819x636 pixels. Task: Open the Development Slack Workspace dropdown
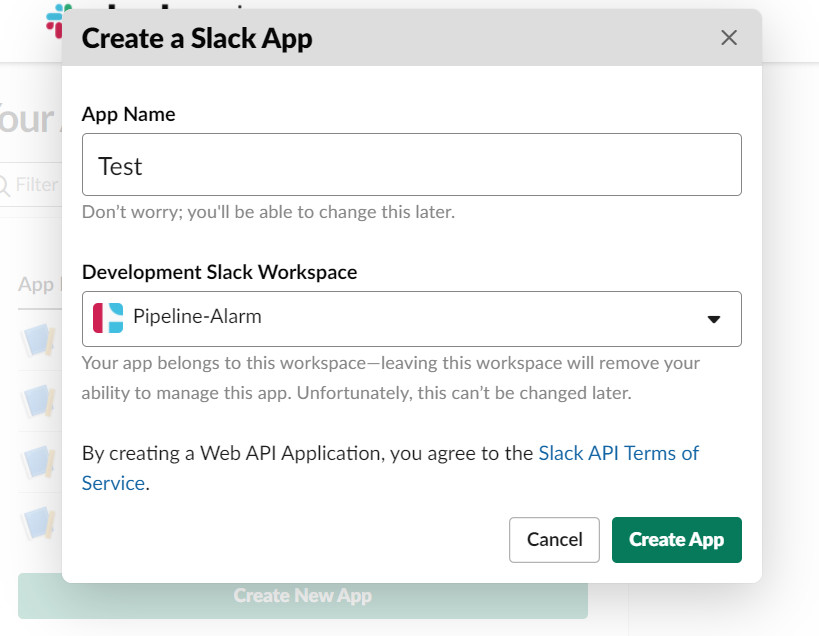pyautogui.click(x=412, y=319)
